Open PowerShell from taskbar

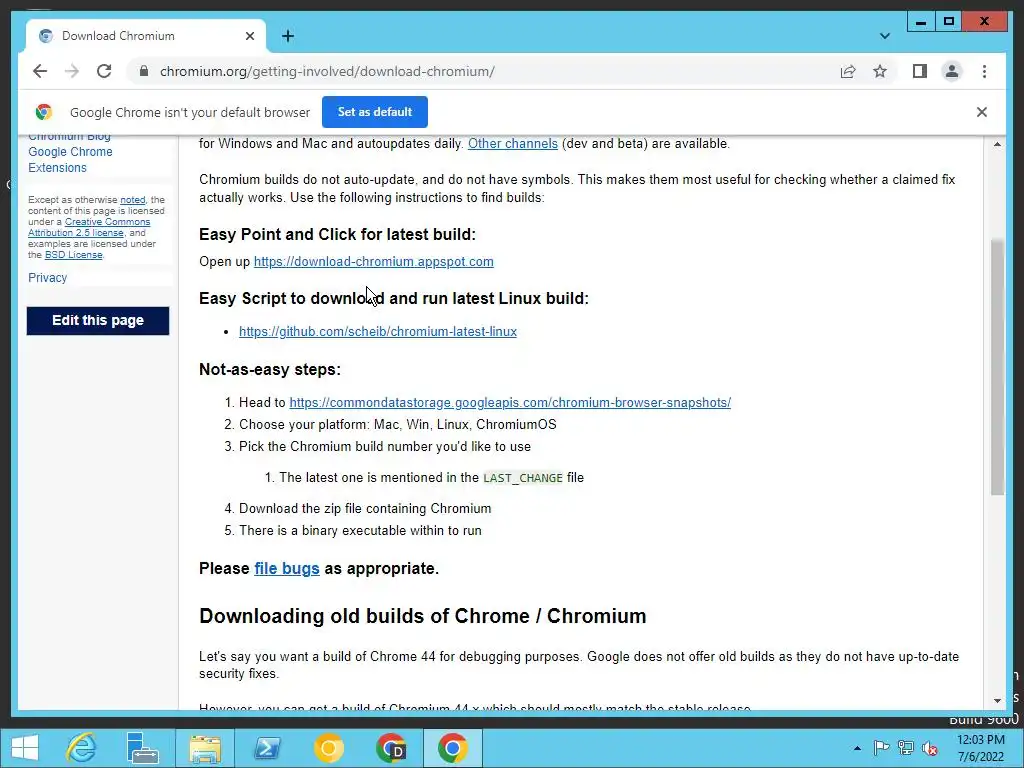tap(267, 748)
